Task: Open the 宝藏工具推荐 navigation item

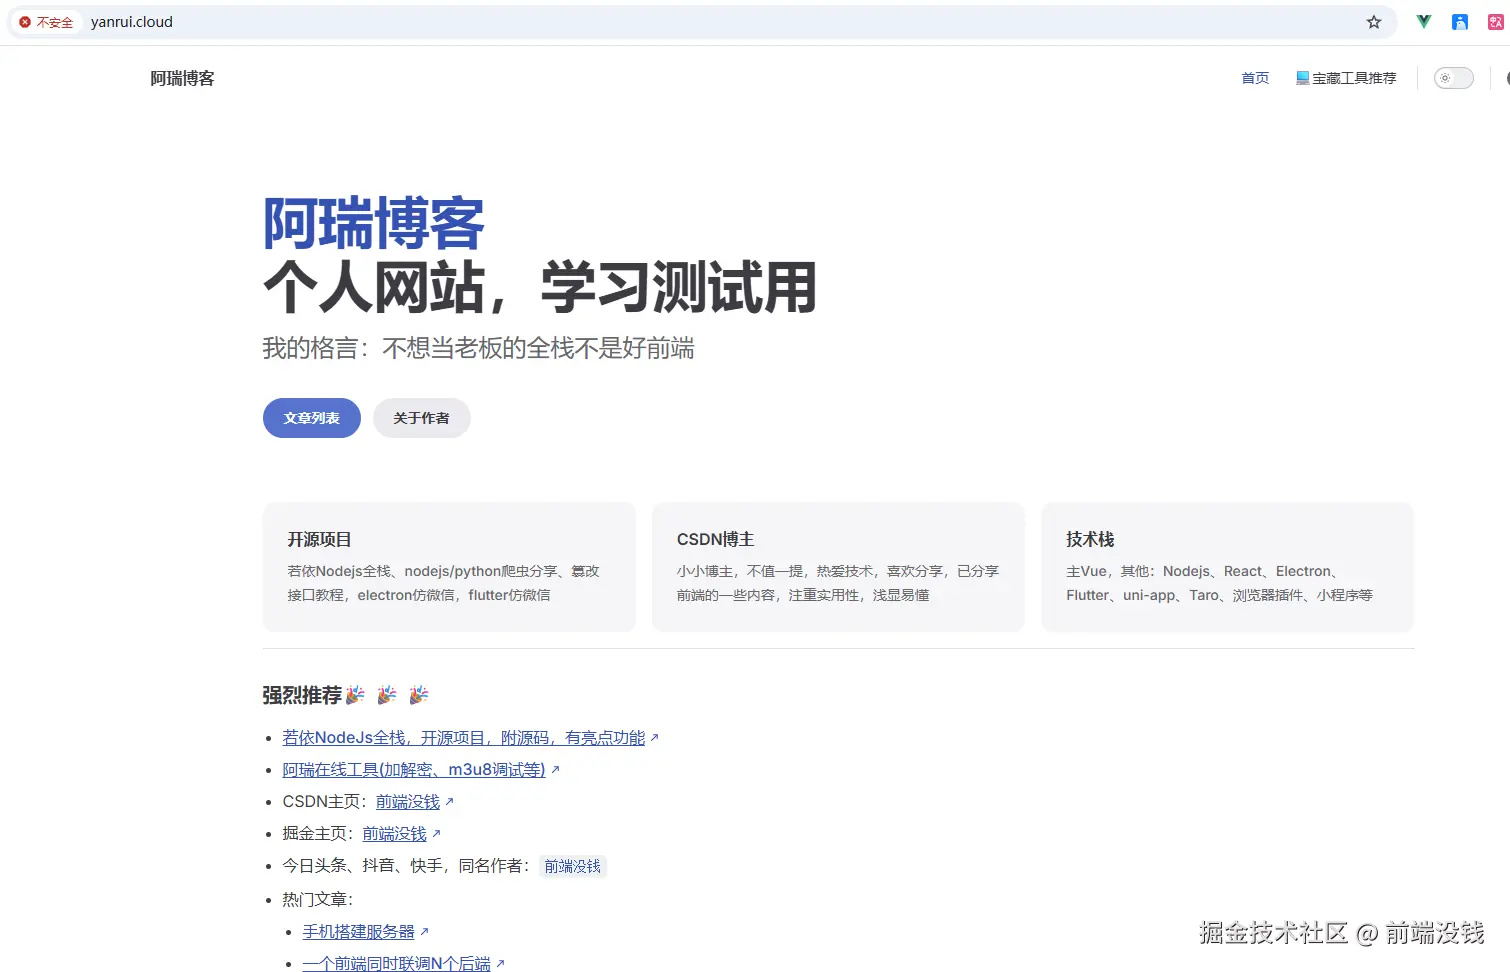Action: [1346, 78]
